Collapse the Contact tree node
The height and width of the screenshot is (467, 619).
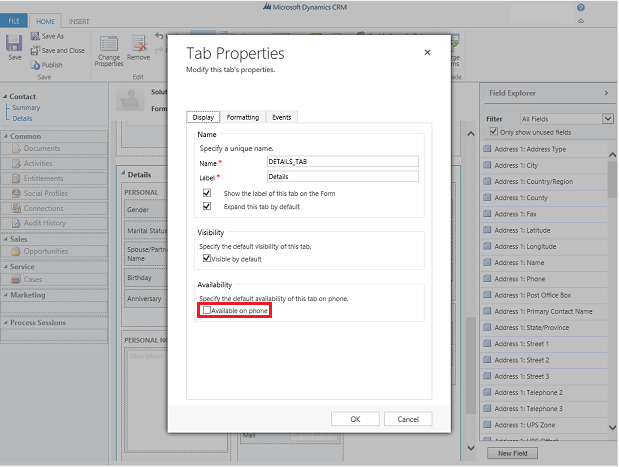[5, 96]
